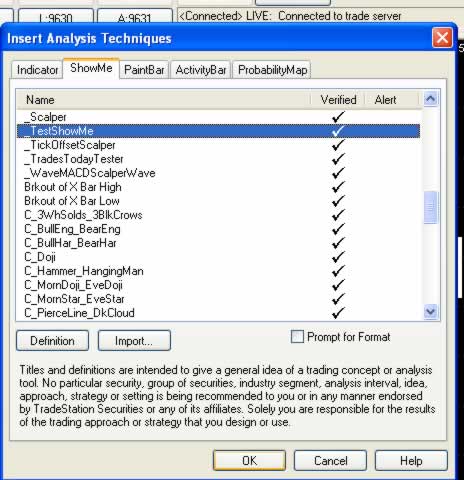The image size is (464, 480).
Task: Click the list scrollbar thumb
Action: (431, 207)
